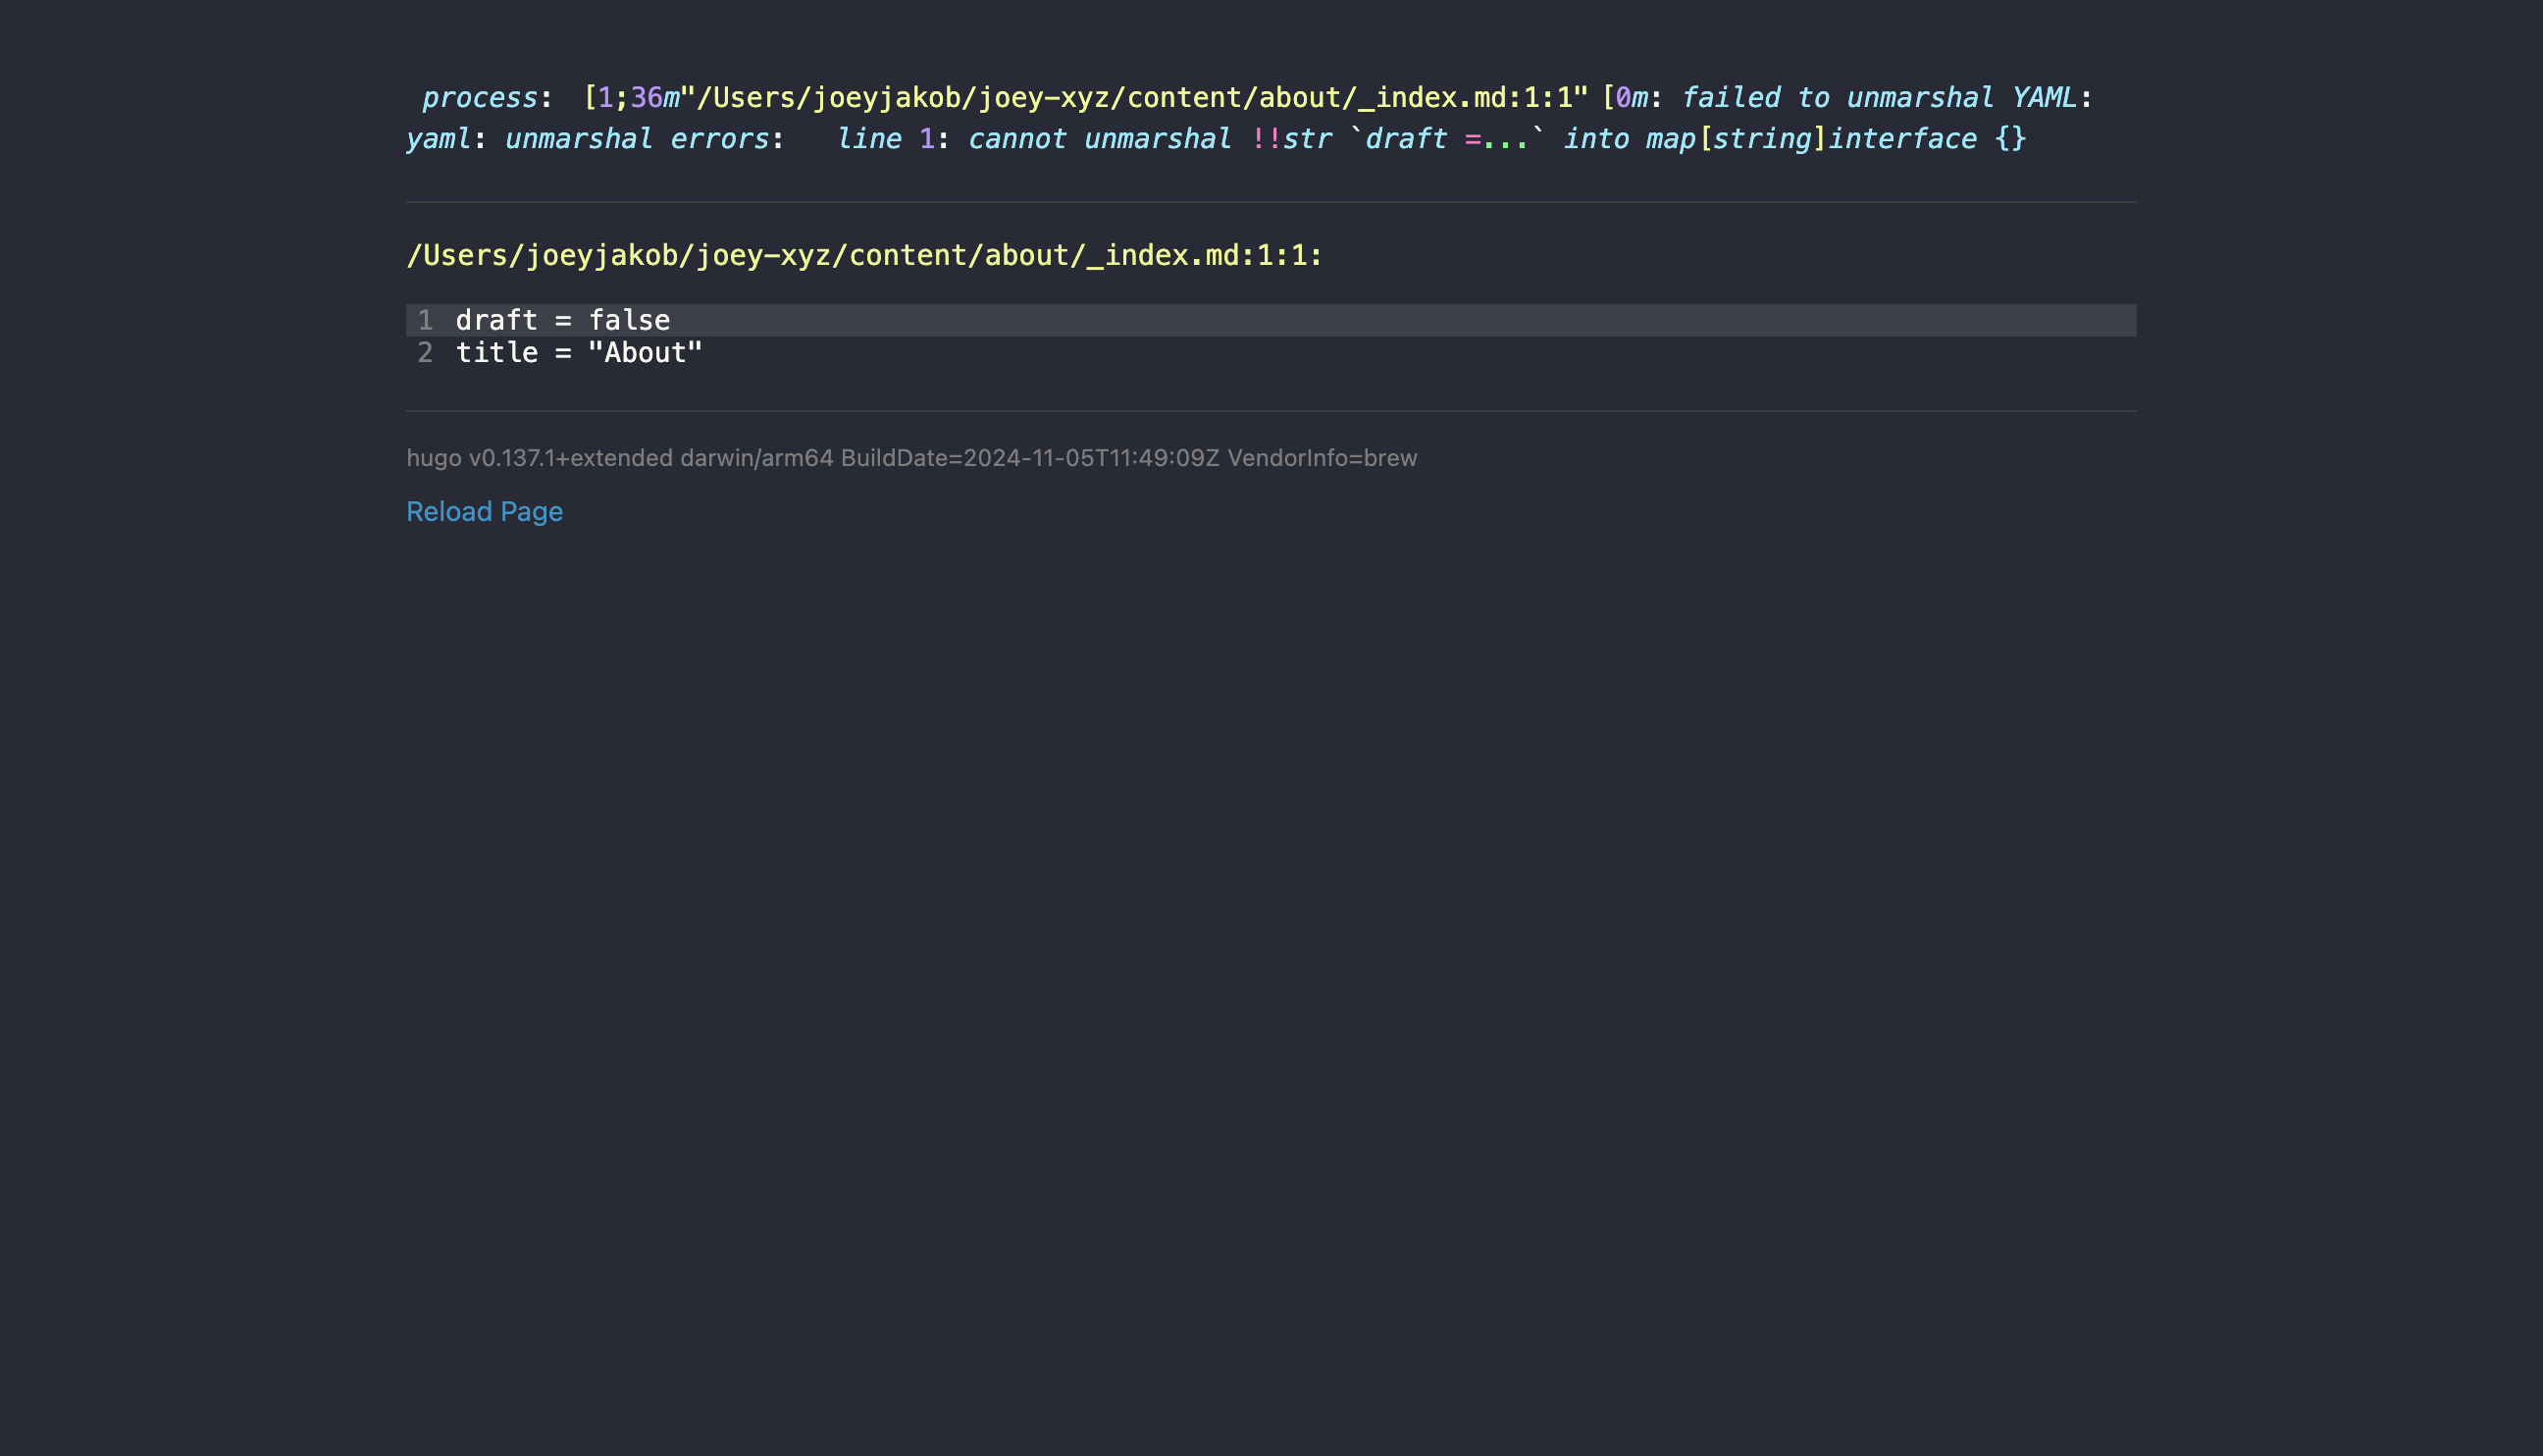2543x1456 pixels.
Task: Click the 'BuildDate=2024-11-05T11:49:09Z' text
Action: point(1030,458)
